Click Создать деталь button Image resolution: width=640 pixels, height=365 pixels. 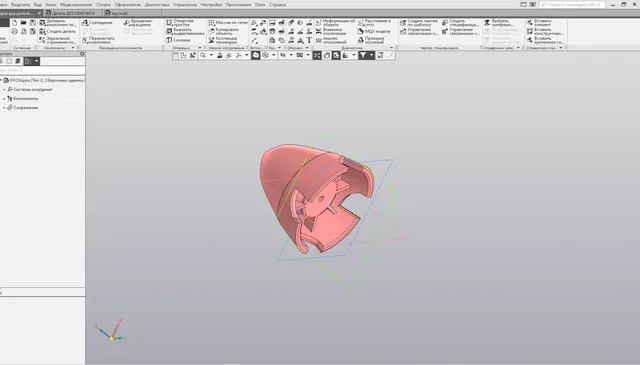[x=58, y=31]
